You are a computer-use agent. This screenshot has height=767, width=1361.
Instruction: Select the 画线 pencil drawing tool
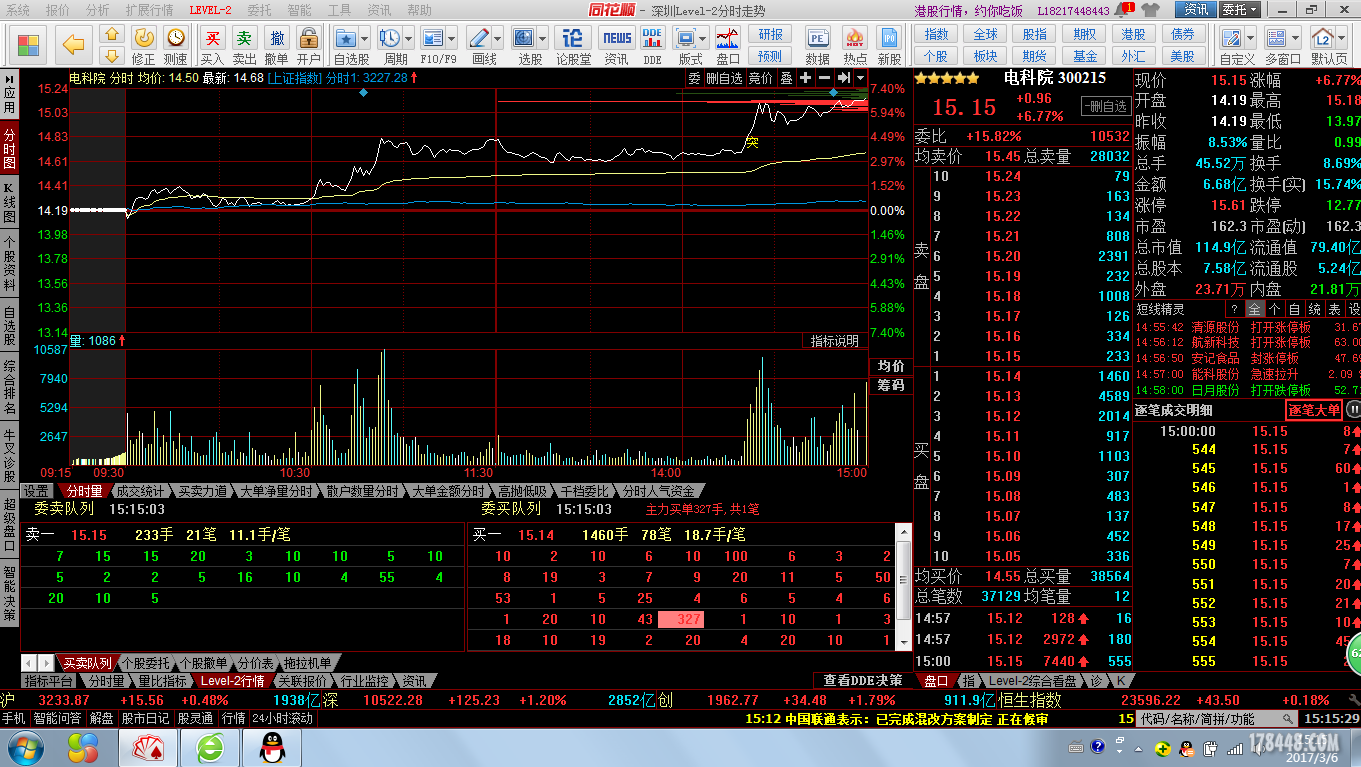479,38
